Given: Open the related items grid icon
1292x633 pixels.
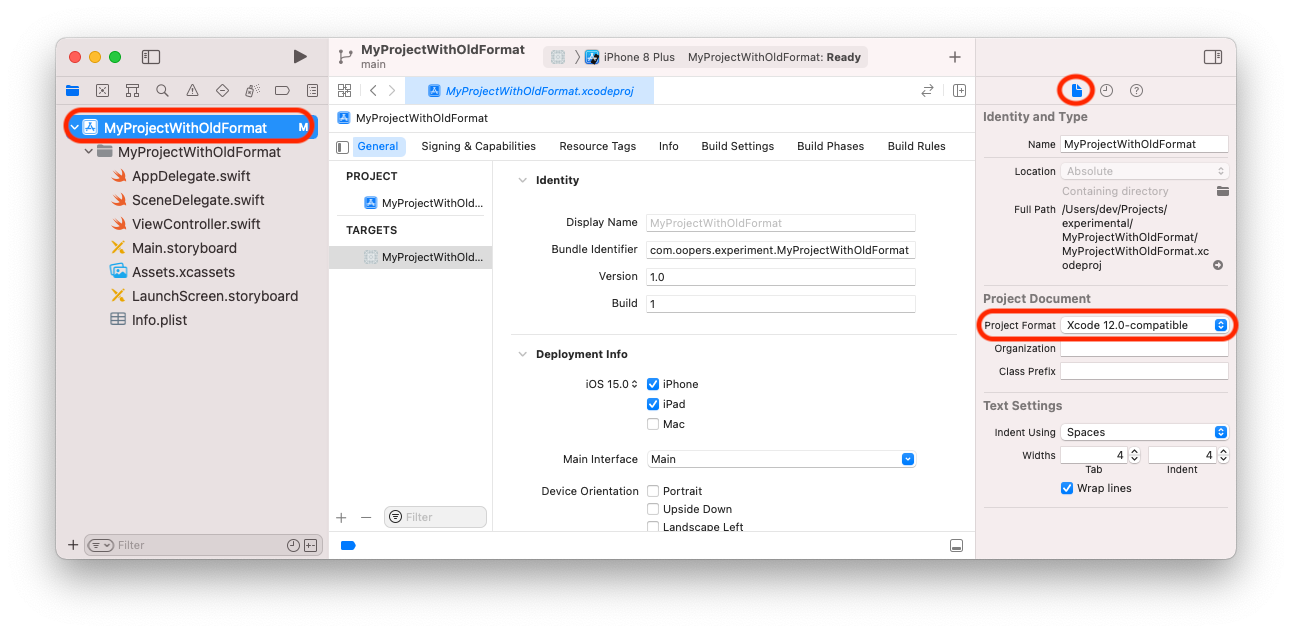Looking at the screenshot, I should pos(345,90).
